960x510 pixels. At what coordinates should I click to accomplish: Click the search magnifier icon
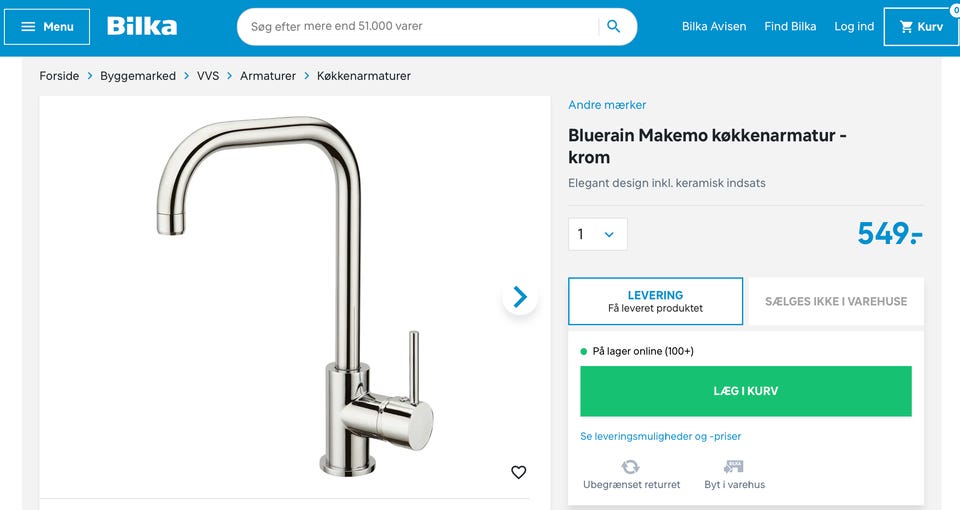(x=614, y=27)
